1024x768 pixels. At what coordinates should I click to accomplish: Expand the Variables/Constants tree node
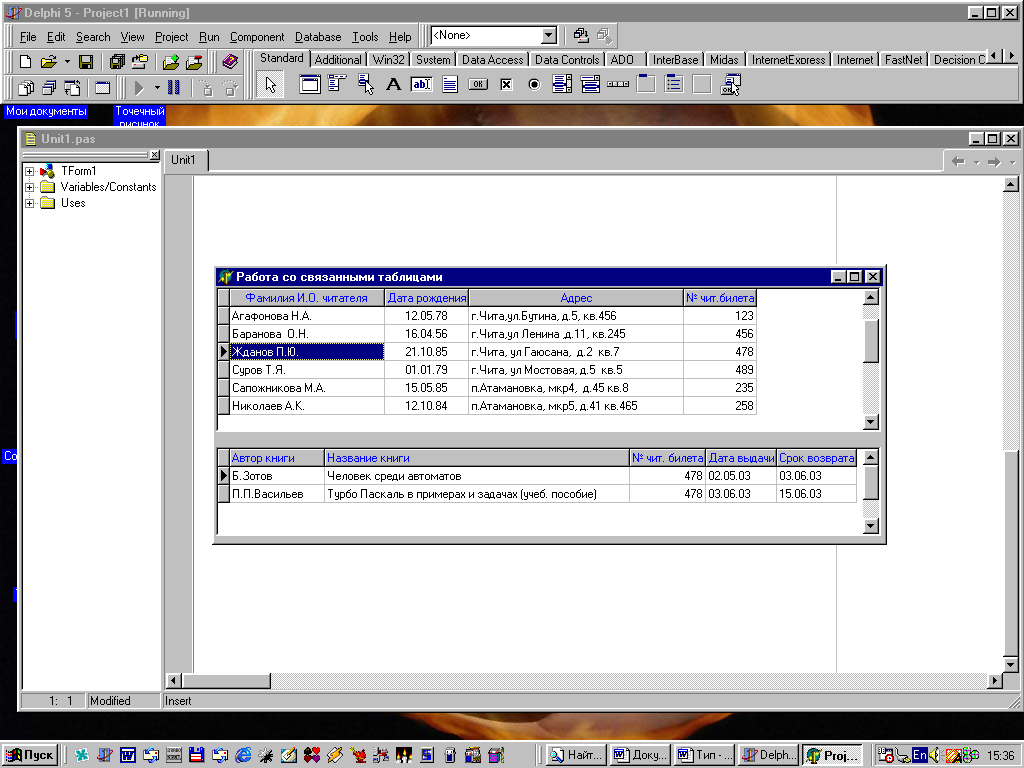29,187
